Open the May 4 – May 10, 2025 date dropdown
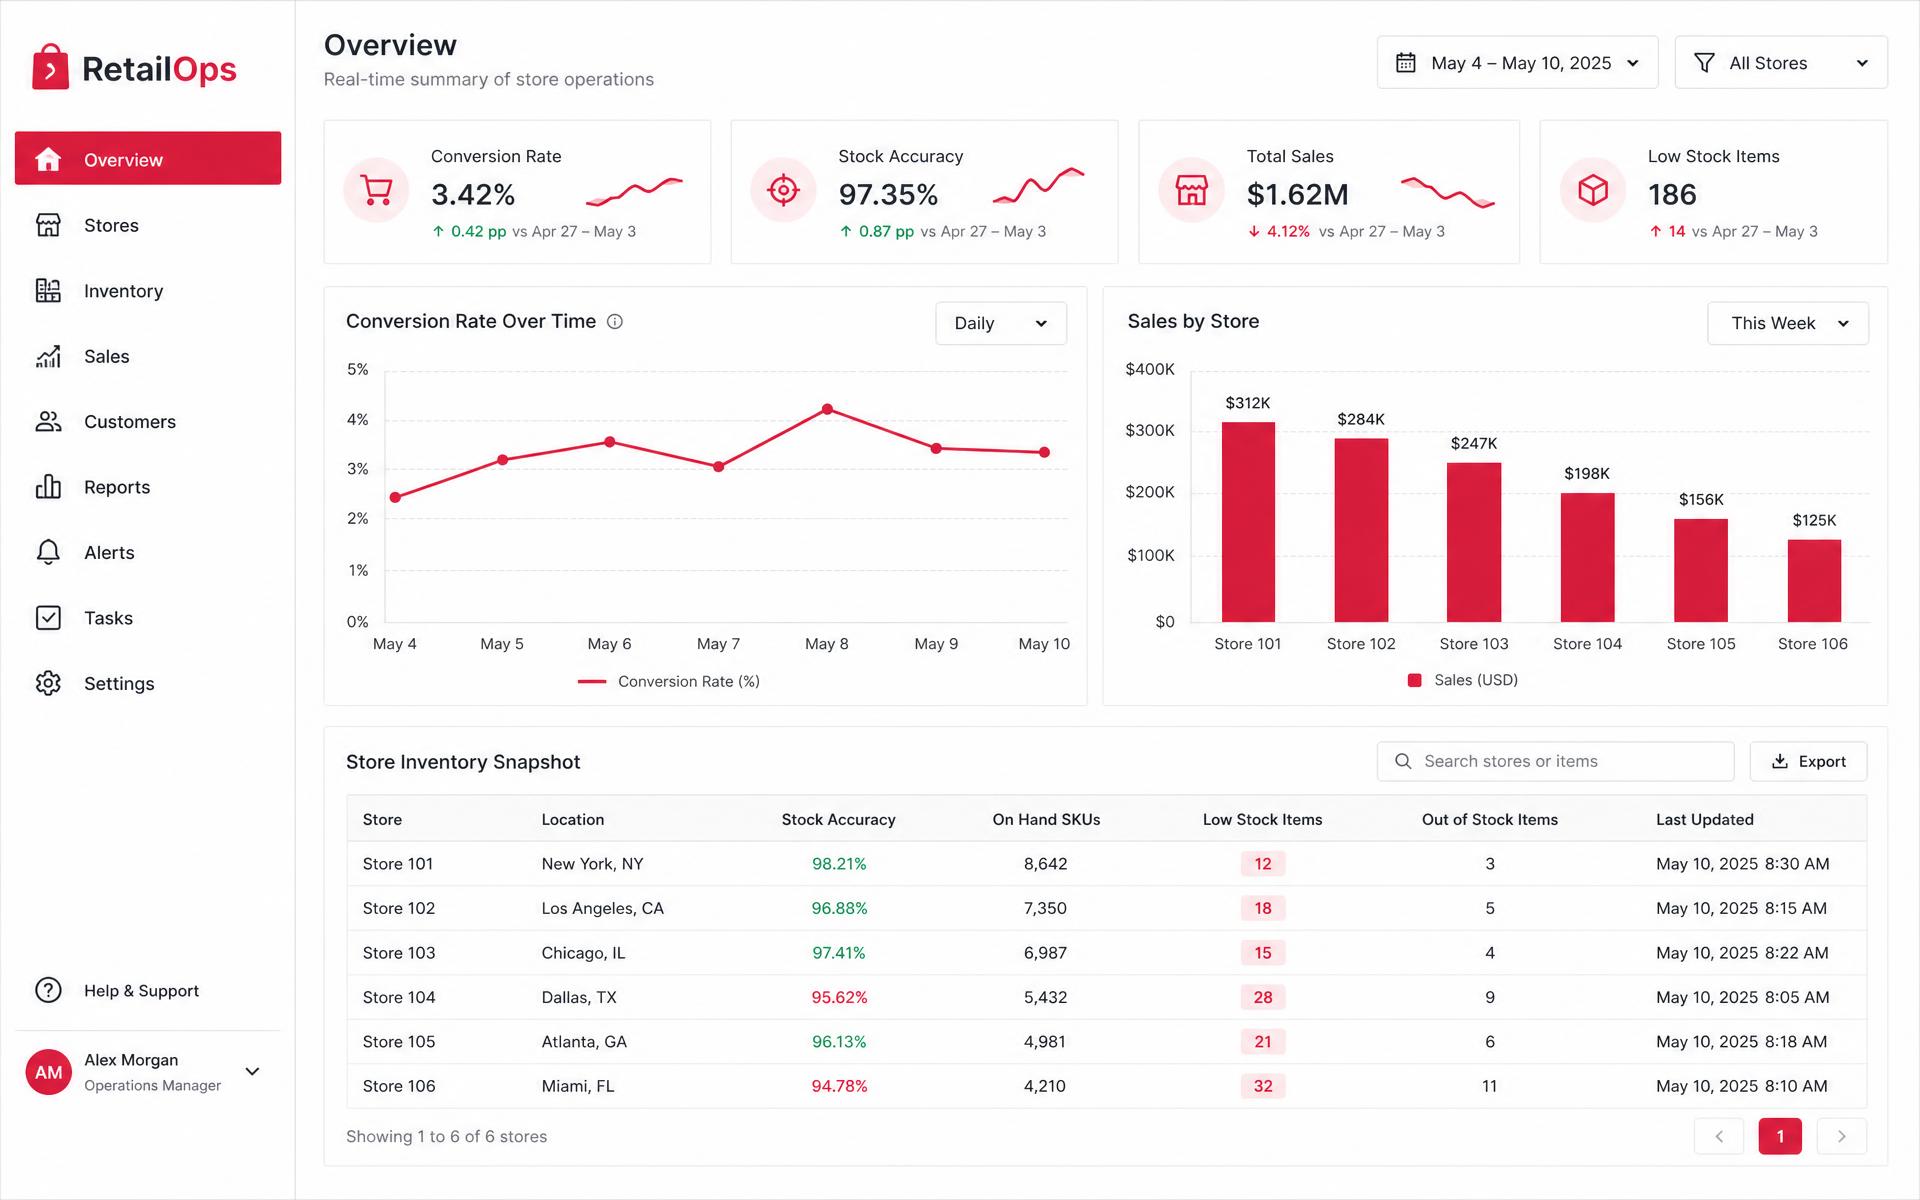Screen dimensions: 1920x1200 tap(1517, 63)
